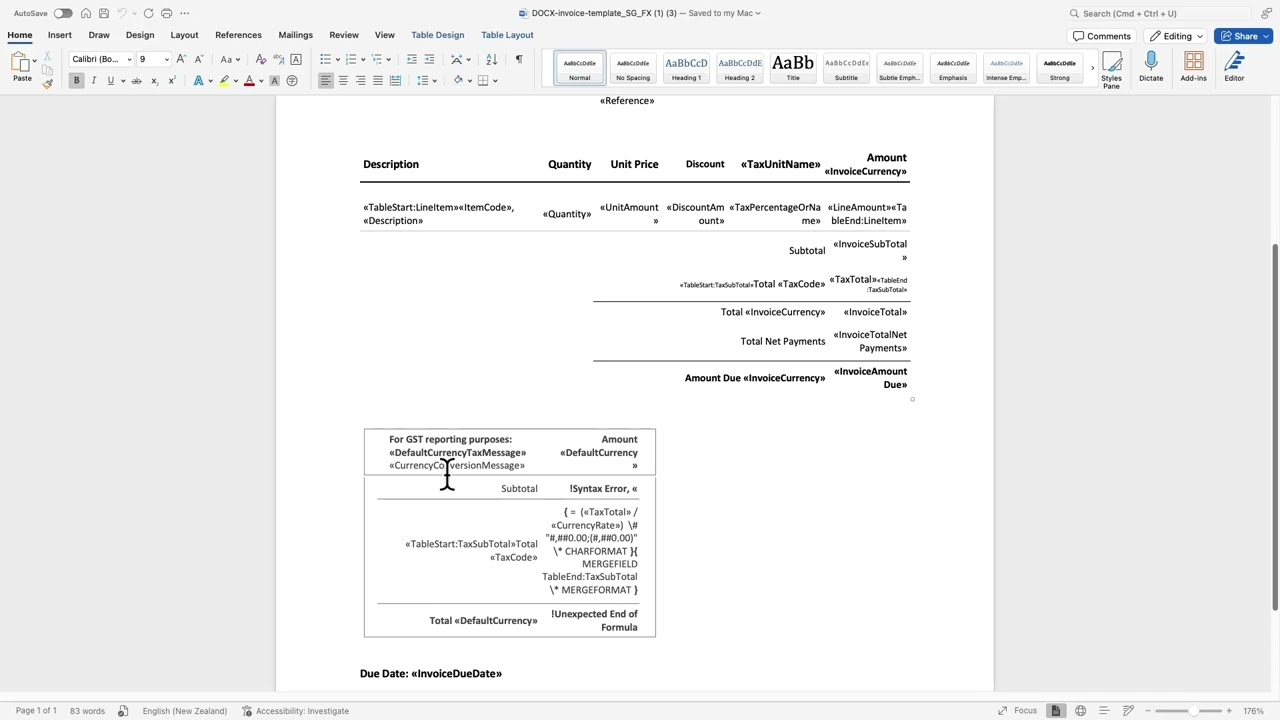Open the Paste button
The height and width of the screenshot is (720, 1280).
click(21, 67)
